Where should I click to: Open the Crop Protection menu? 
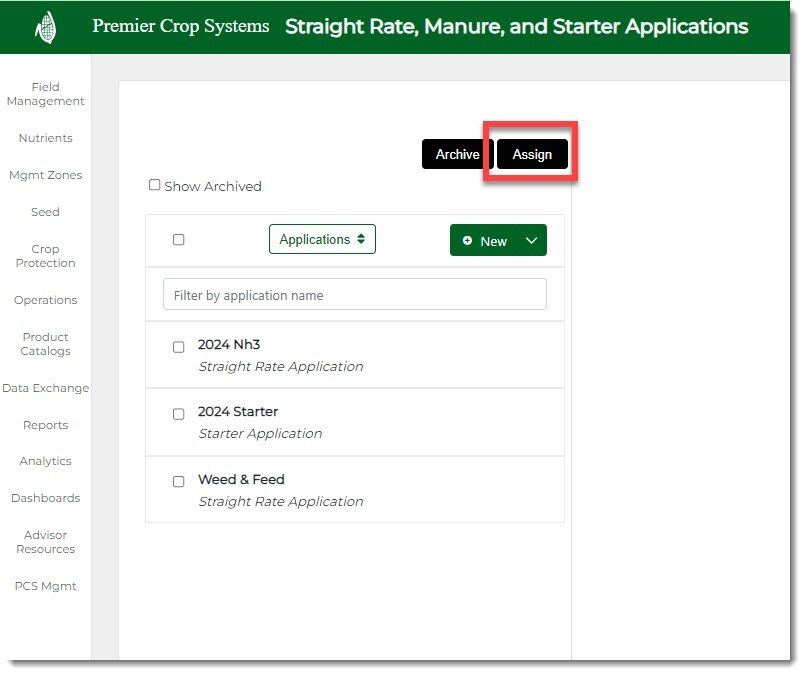(45, 256)
